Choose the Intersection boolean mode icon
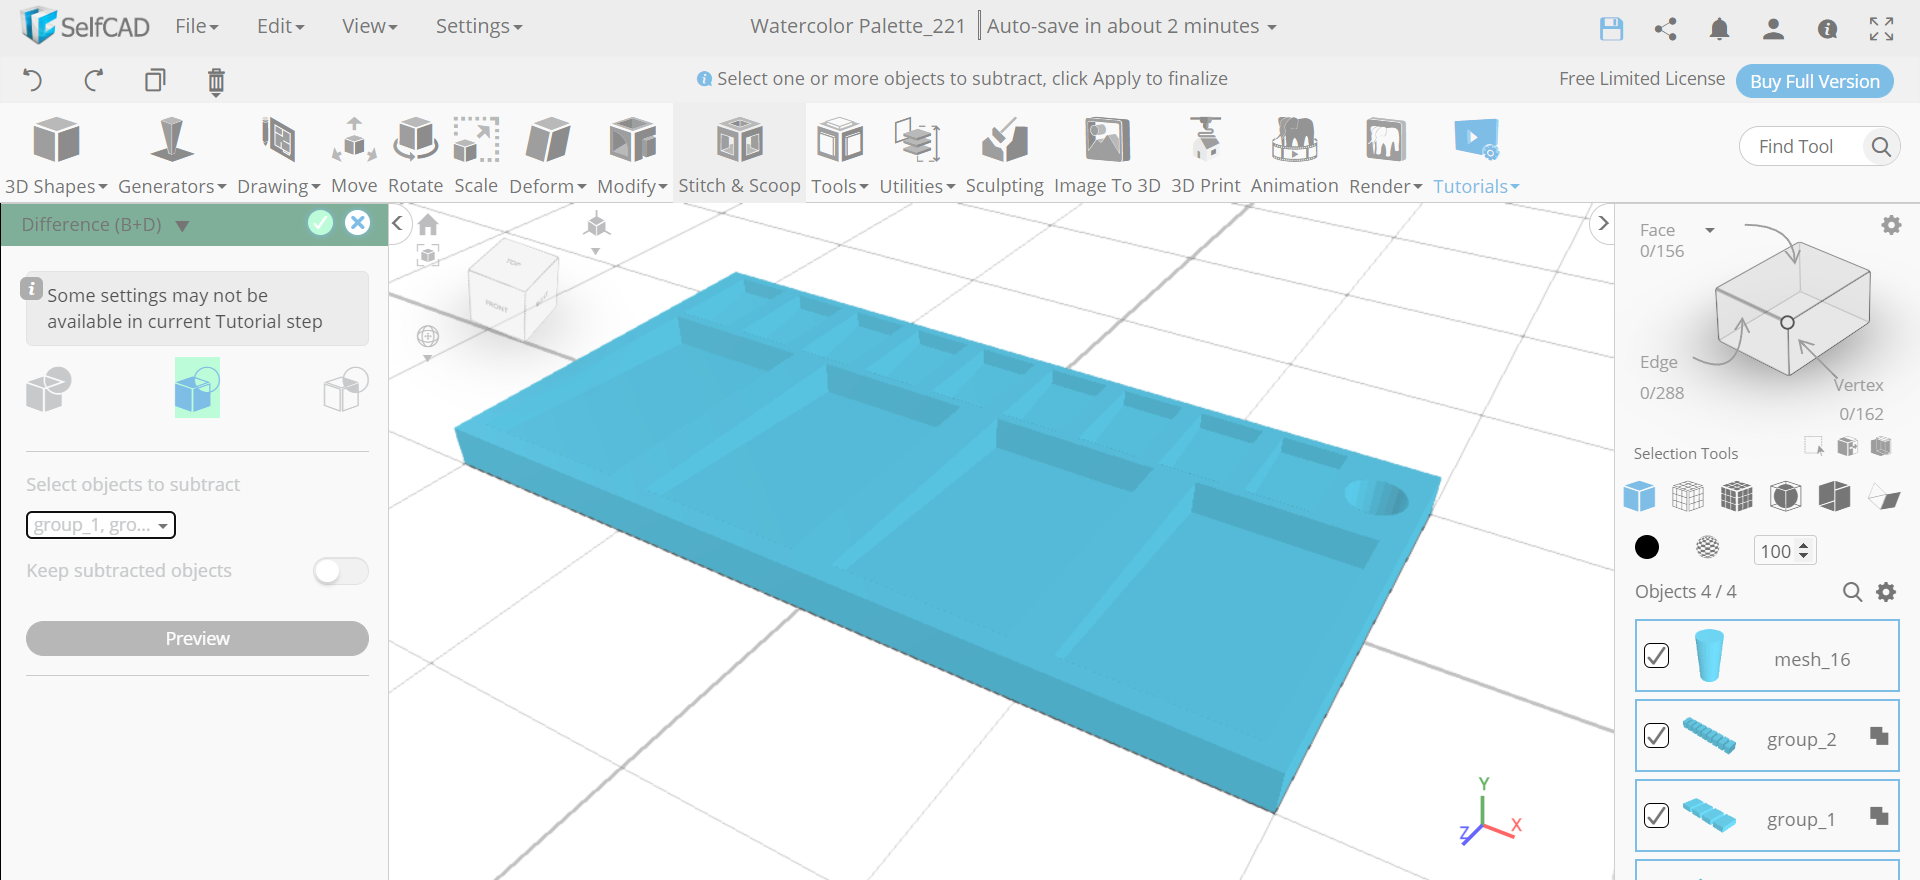The height and width of the screenshot is (880, 1920). point(346,389)
